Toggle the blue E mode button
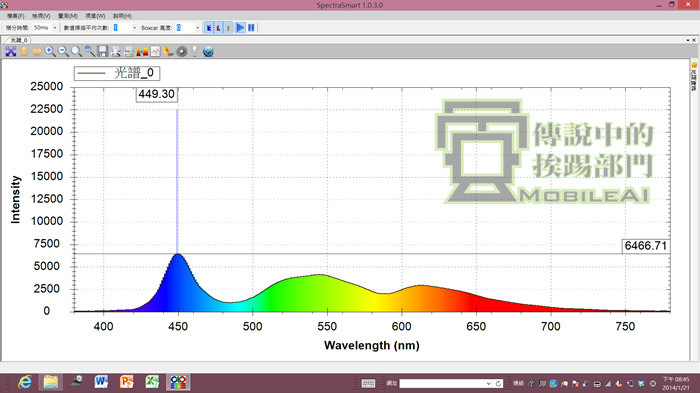Image resolution: width=700 pixels, height=393 pixels. point(208,28)
